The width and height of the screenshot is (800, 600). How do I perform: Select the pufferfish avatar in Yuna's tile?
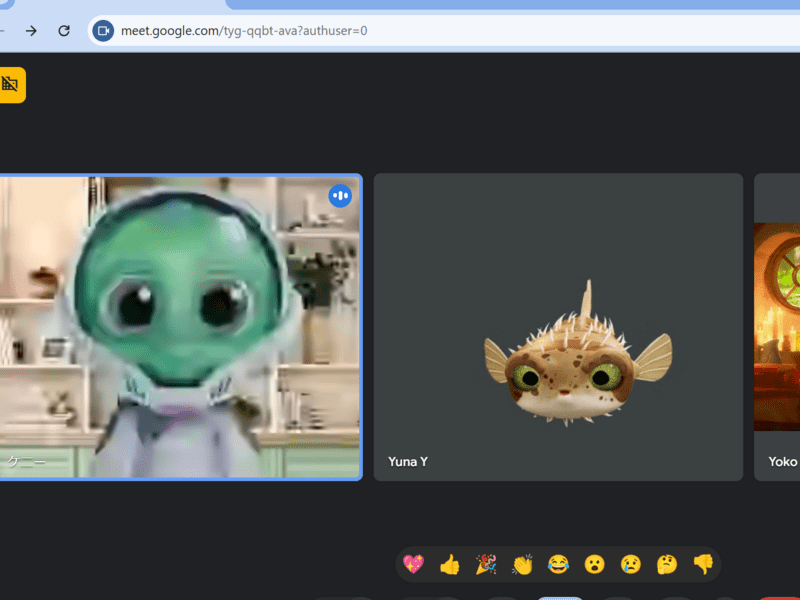point(578,361)
